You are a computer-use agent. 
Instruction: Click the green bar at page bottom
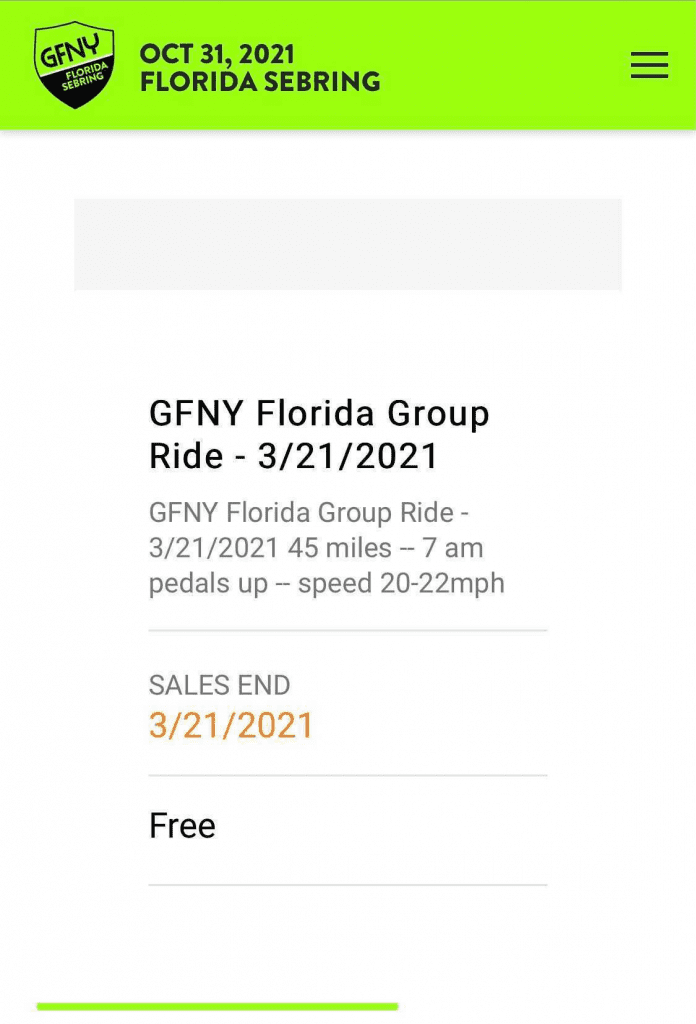click(x=217, y=1006)
